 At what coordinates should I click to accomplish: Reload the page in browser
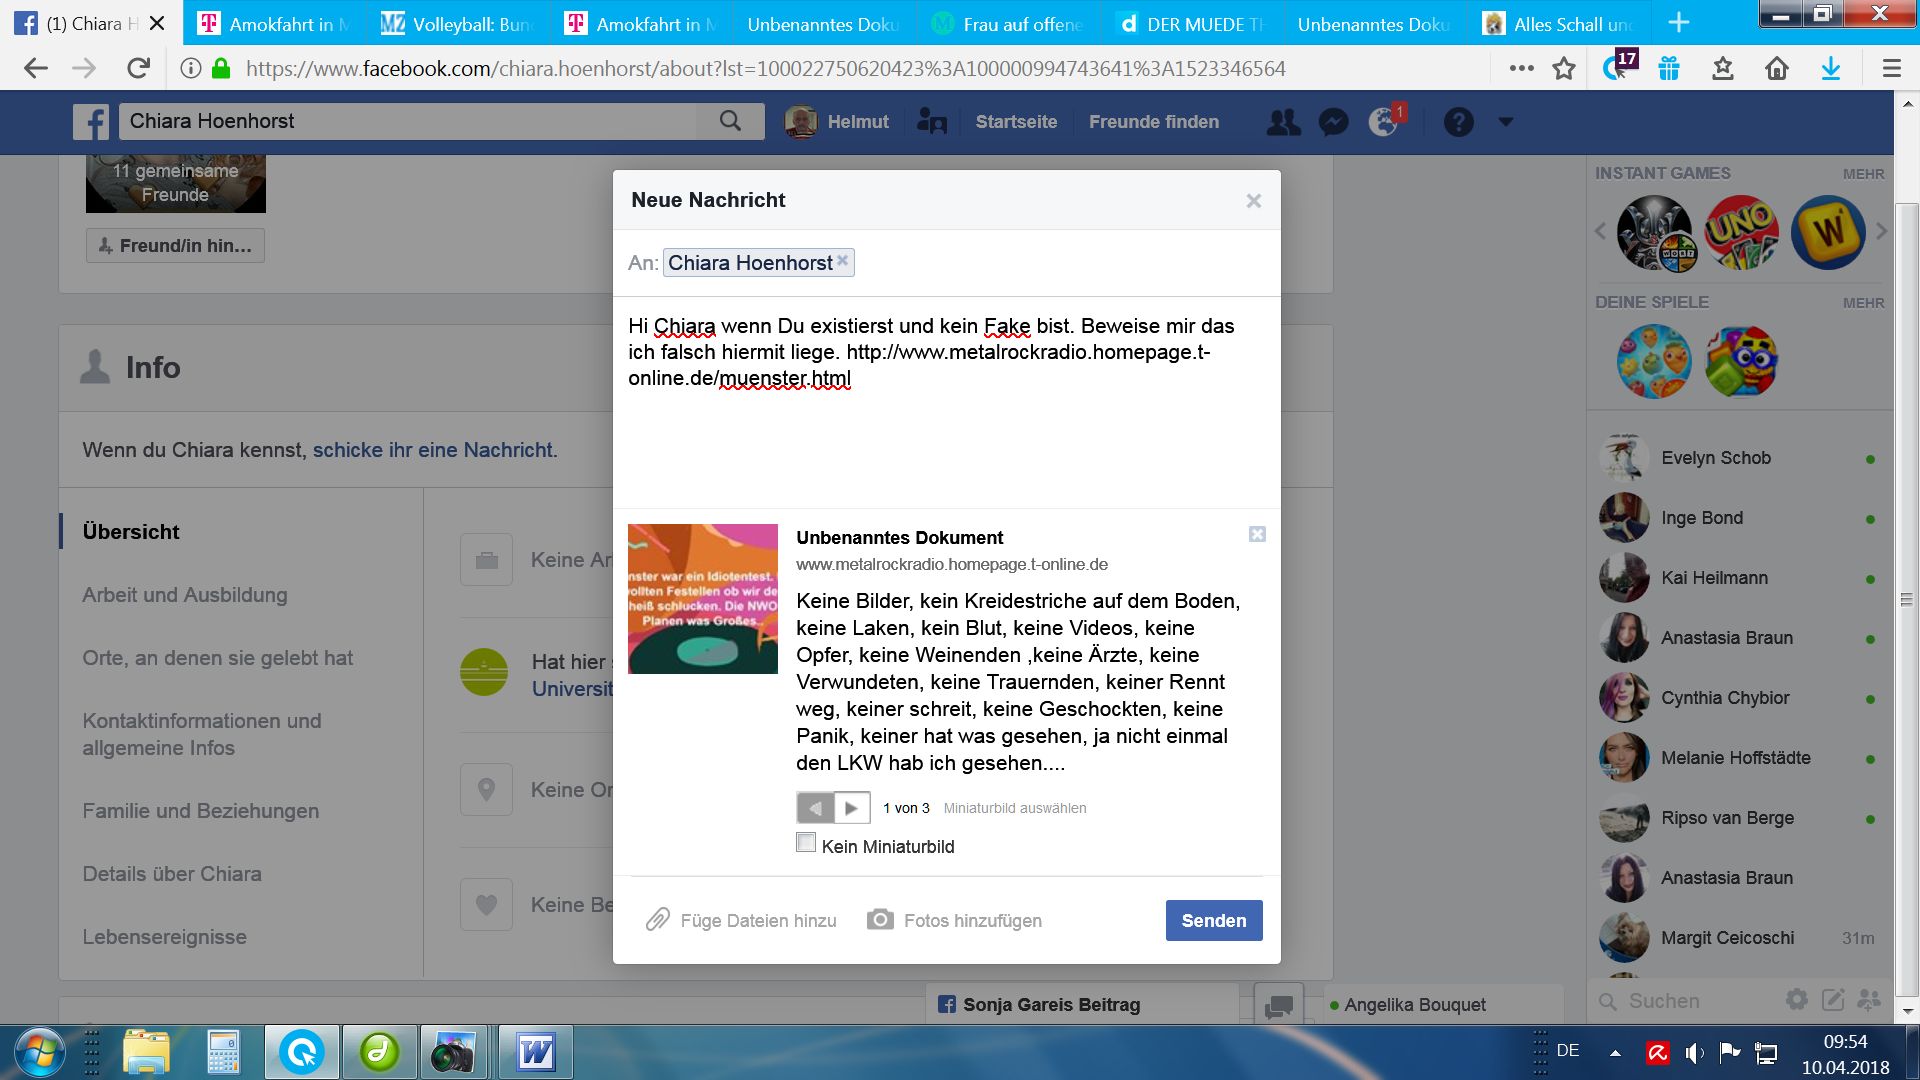pos(138,68)
